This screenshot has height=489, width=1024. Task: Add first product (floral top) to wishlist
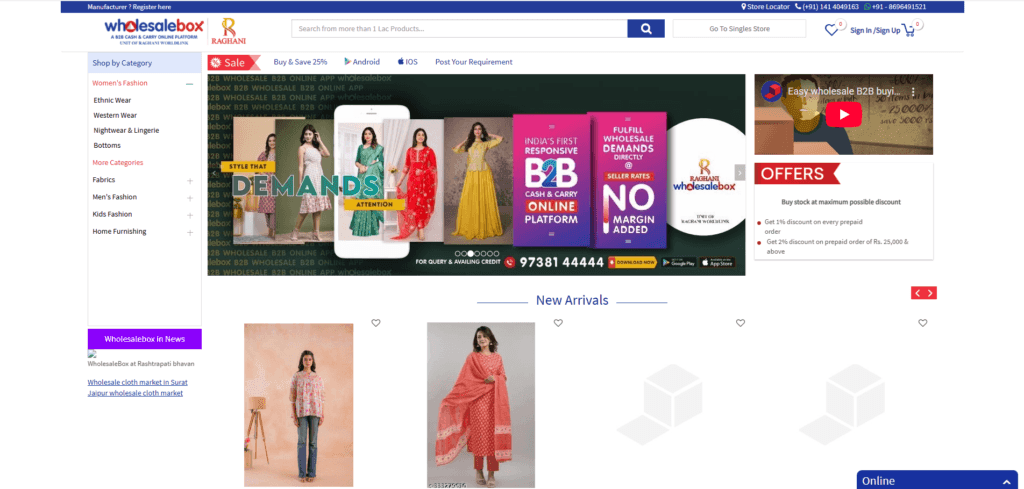coord(376,323)
